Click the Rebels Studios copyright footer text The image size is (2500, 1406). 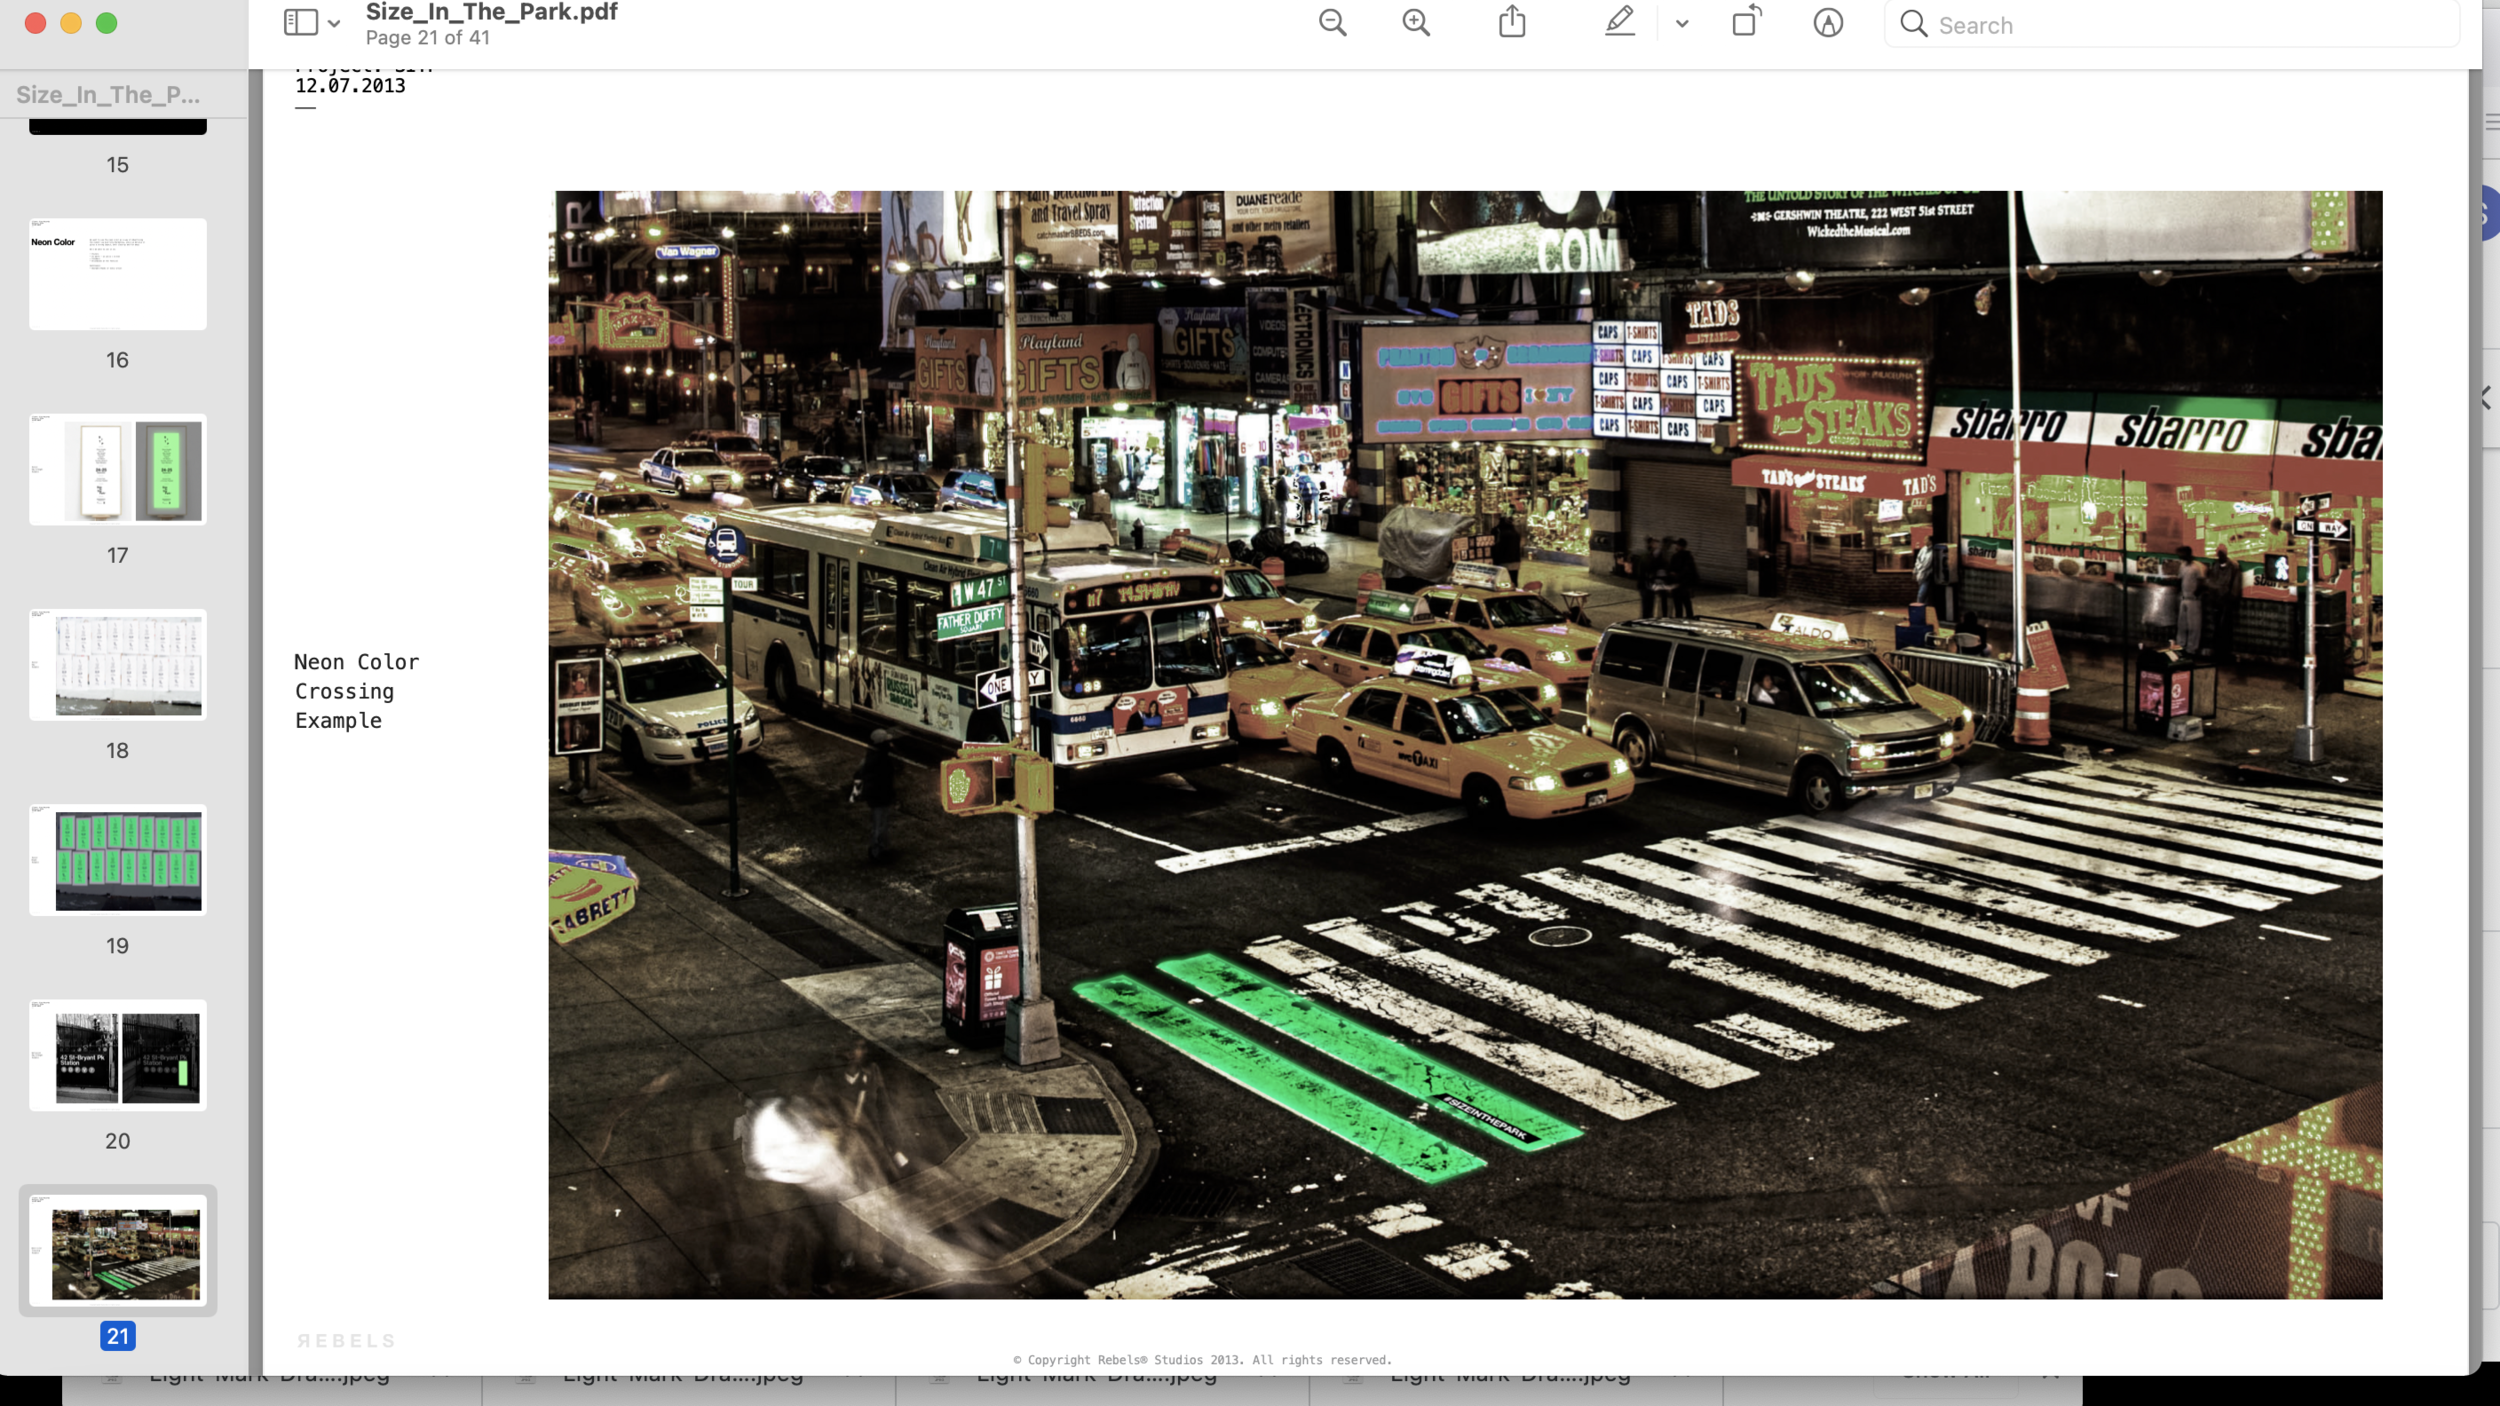coord(1202,1360)
